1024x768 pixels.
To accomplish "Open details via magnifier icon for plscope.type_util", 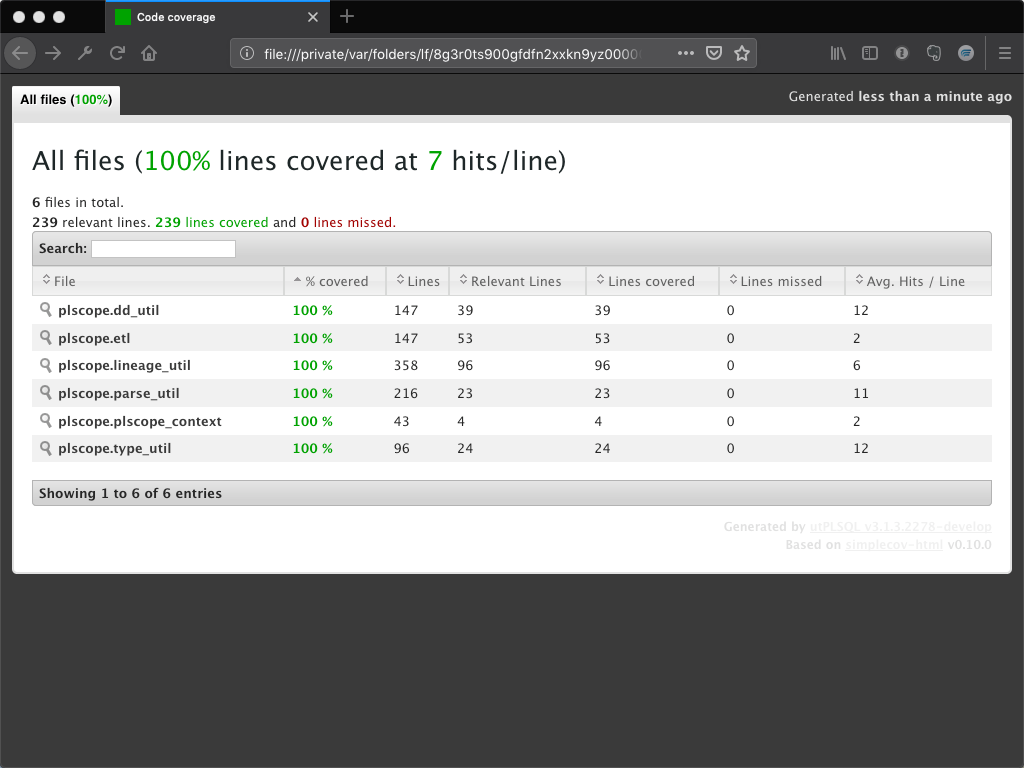I will coord(46,449).
